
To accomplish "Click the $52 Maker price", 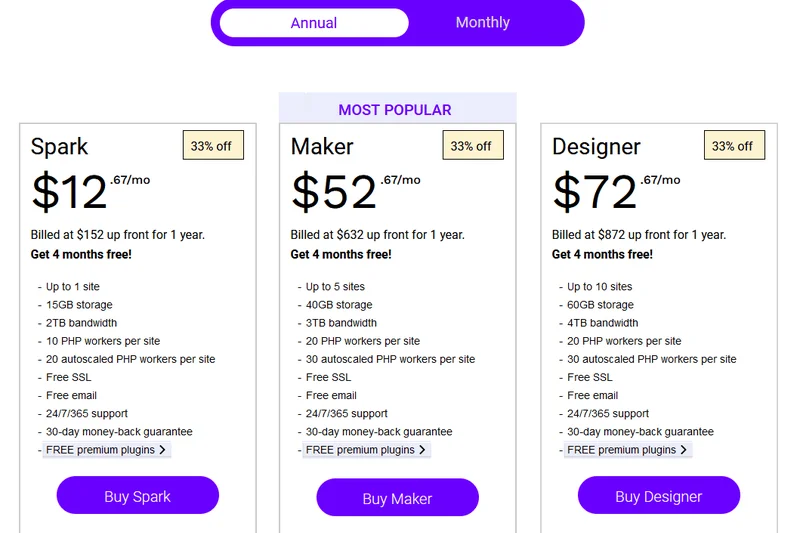I will pos(334,192).
